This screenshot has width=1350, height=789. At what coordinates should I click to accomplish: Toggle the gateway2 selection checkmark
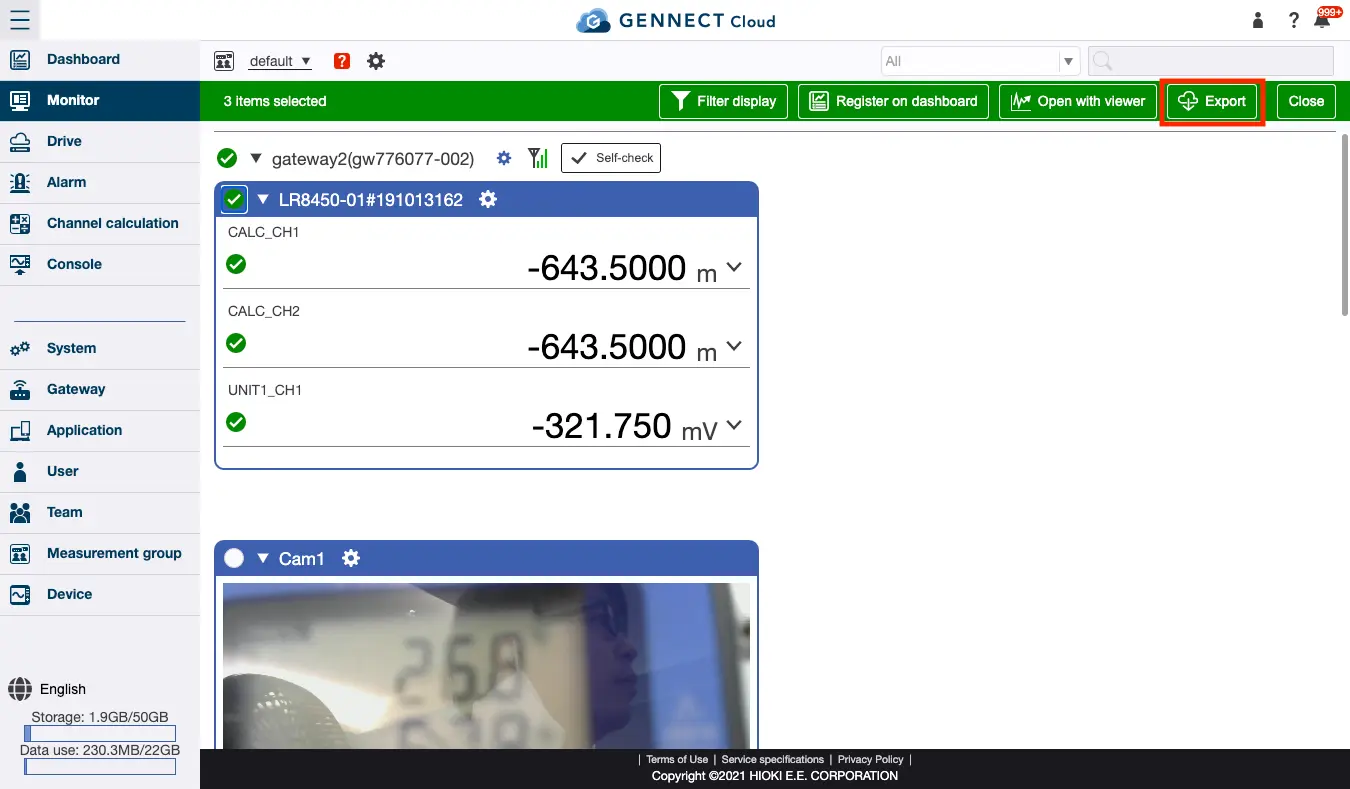pyautogui.click(x=226, y=157)
